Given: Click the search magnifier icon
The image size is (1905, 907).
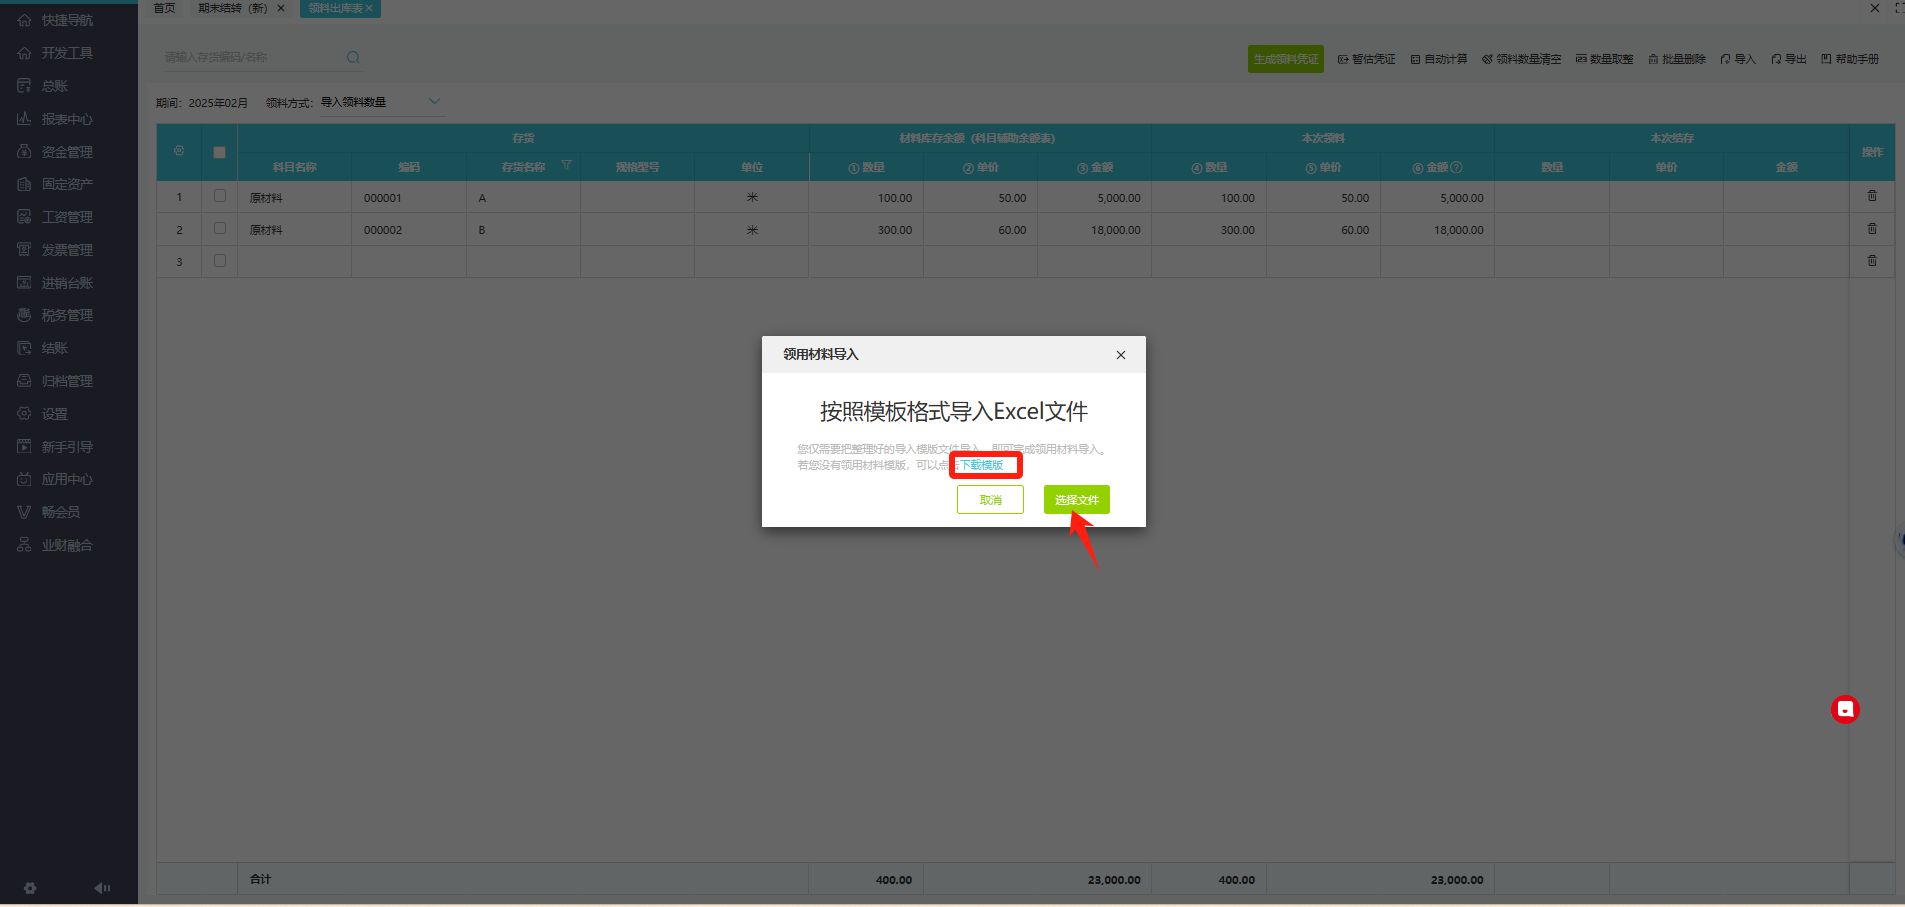Looking at the screenshot, I should tap(353, 58).
